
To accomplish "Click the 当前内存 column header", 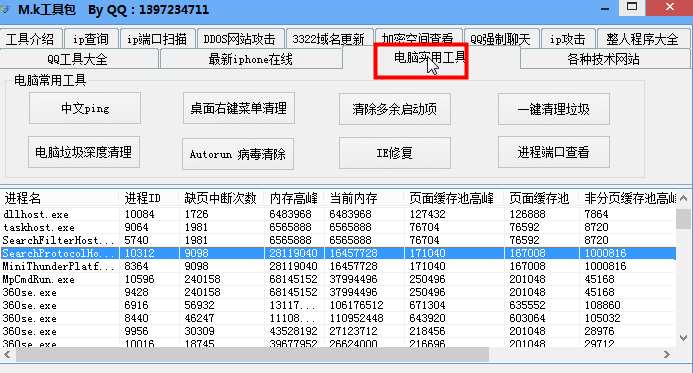I will [364, 198].
